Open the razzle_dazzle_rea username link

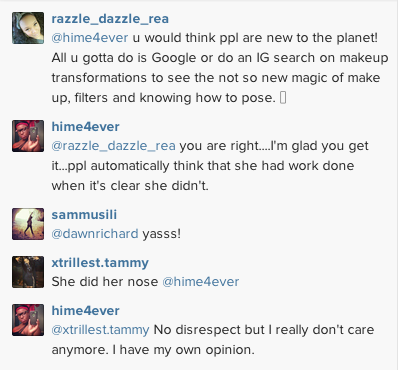(x=110, y=19)
